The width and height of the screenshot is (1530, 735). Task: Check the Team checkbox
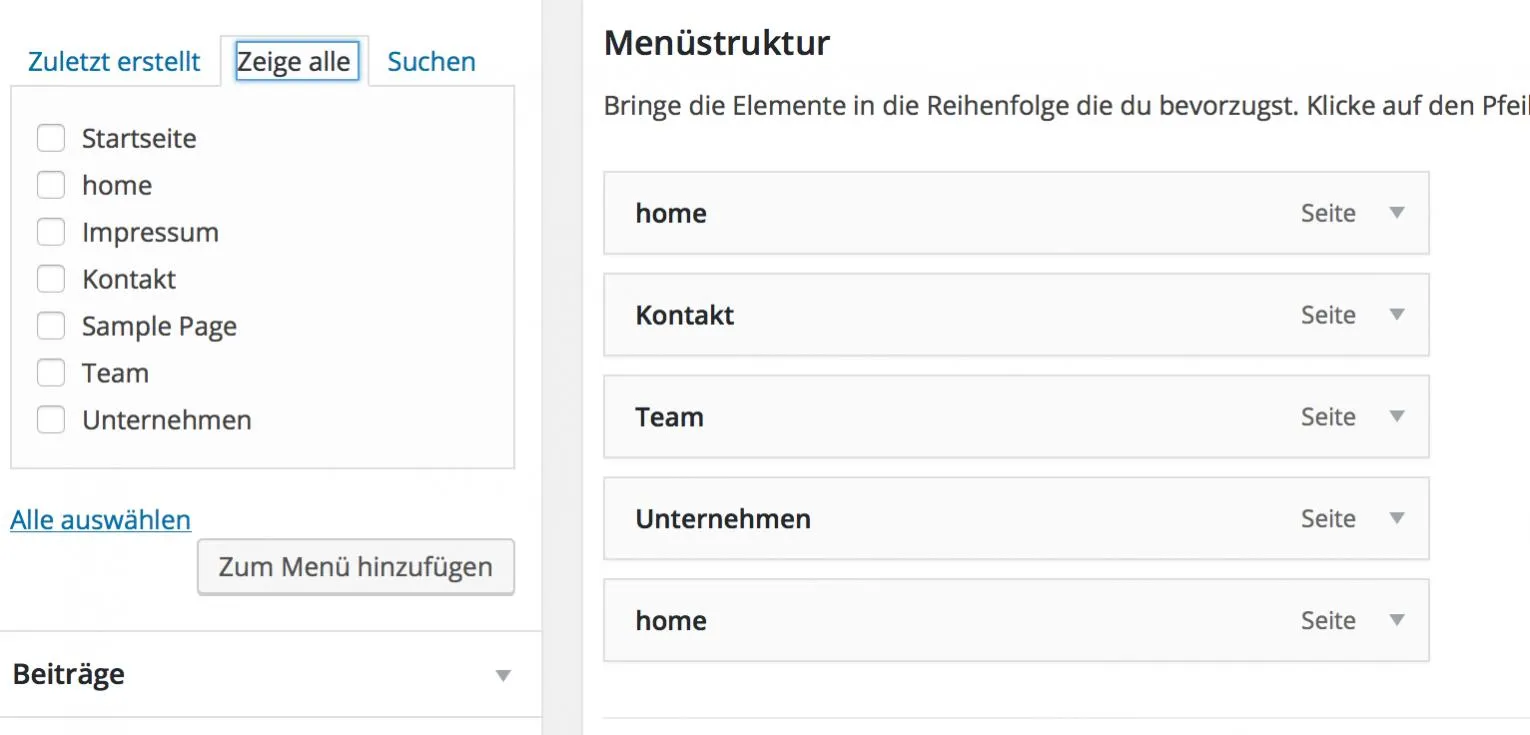[51, 373]
